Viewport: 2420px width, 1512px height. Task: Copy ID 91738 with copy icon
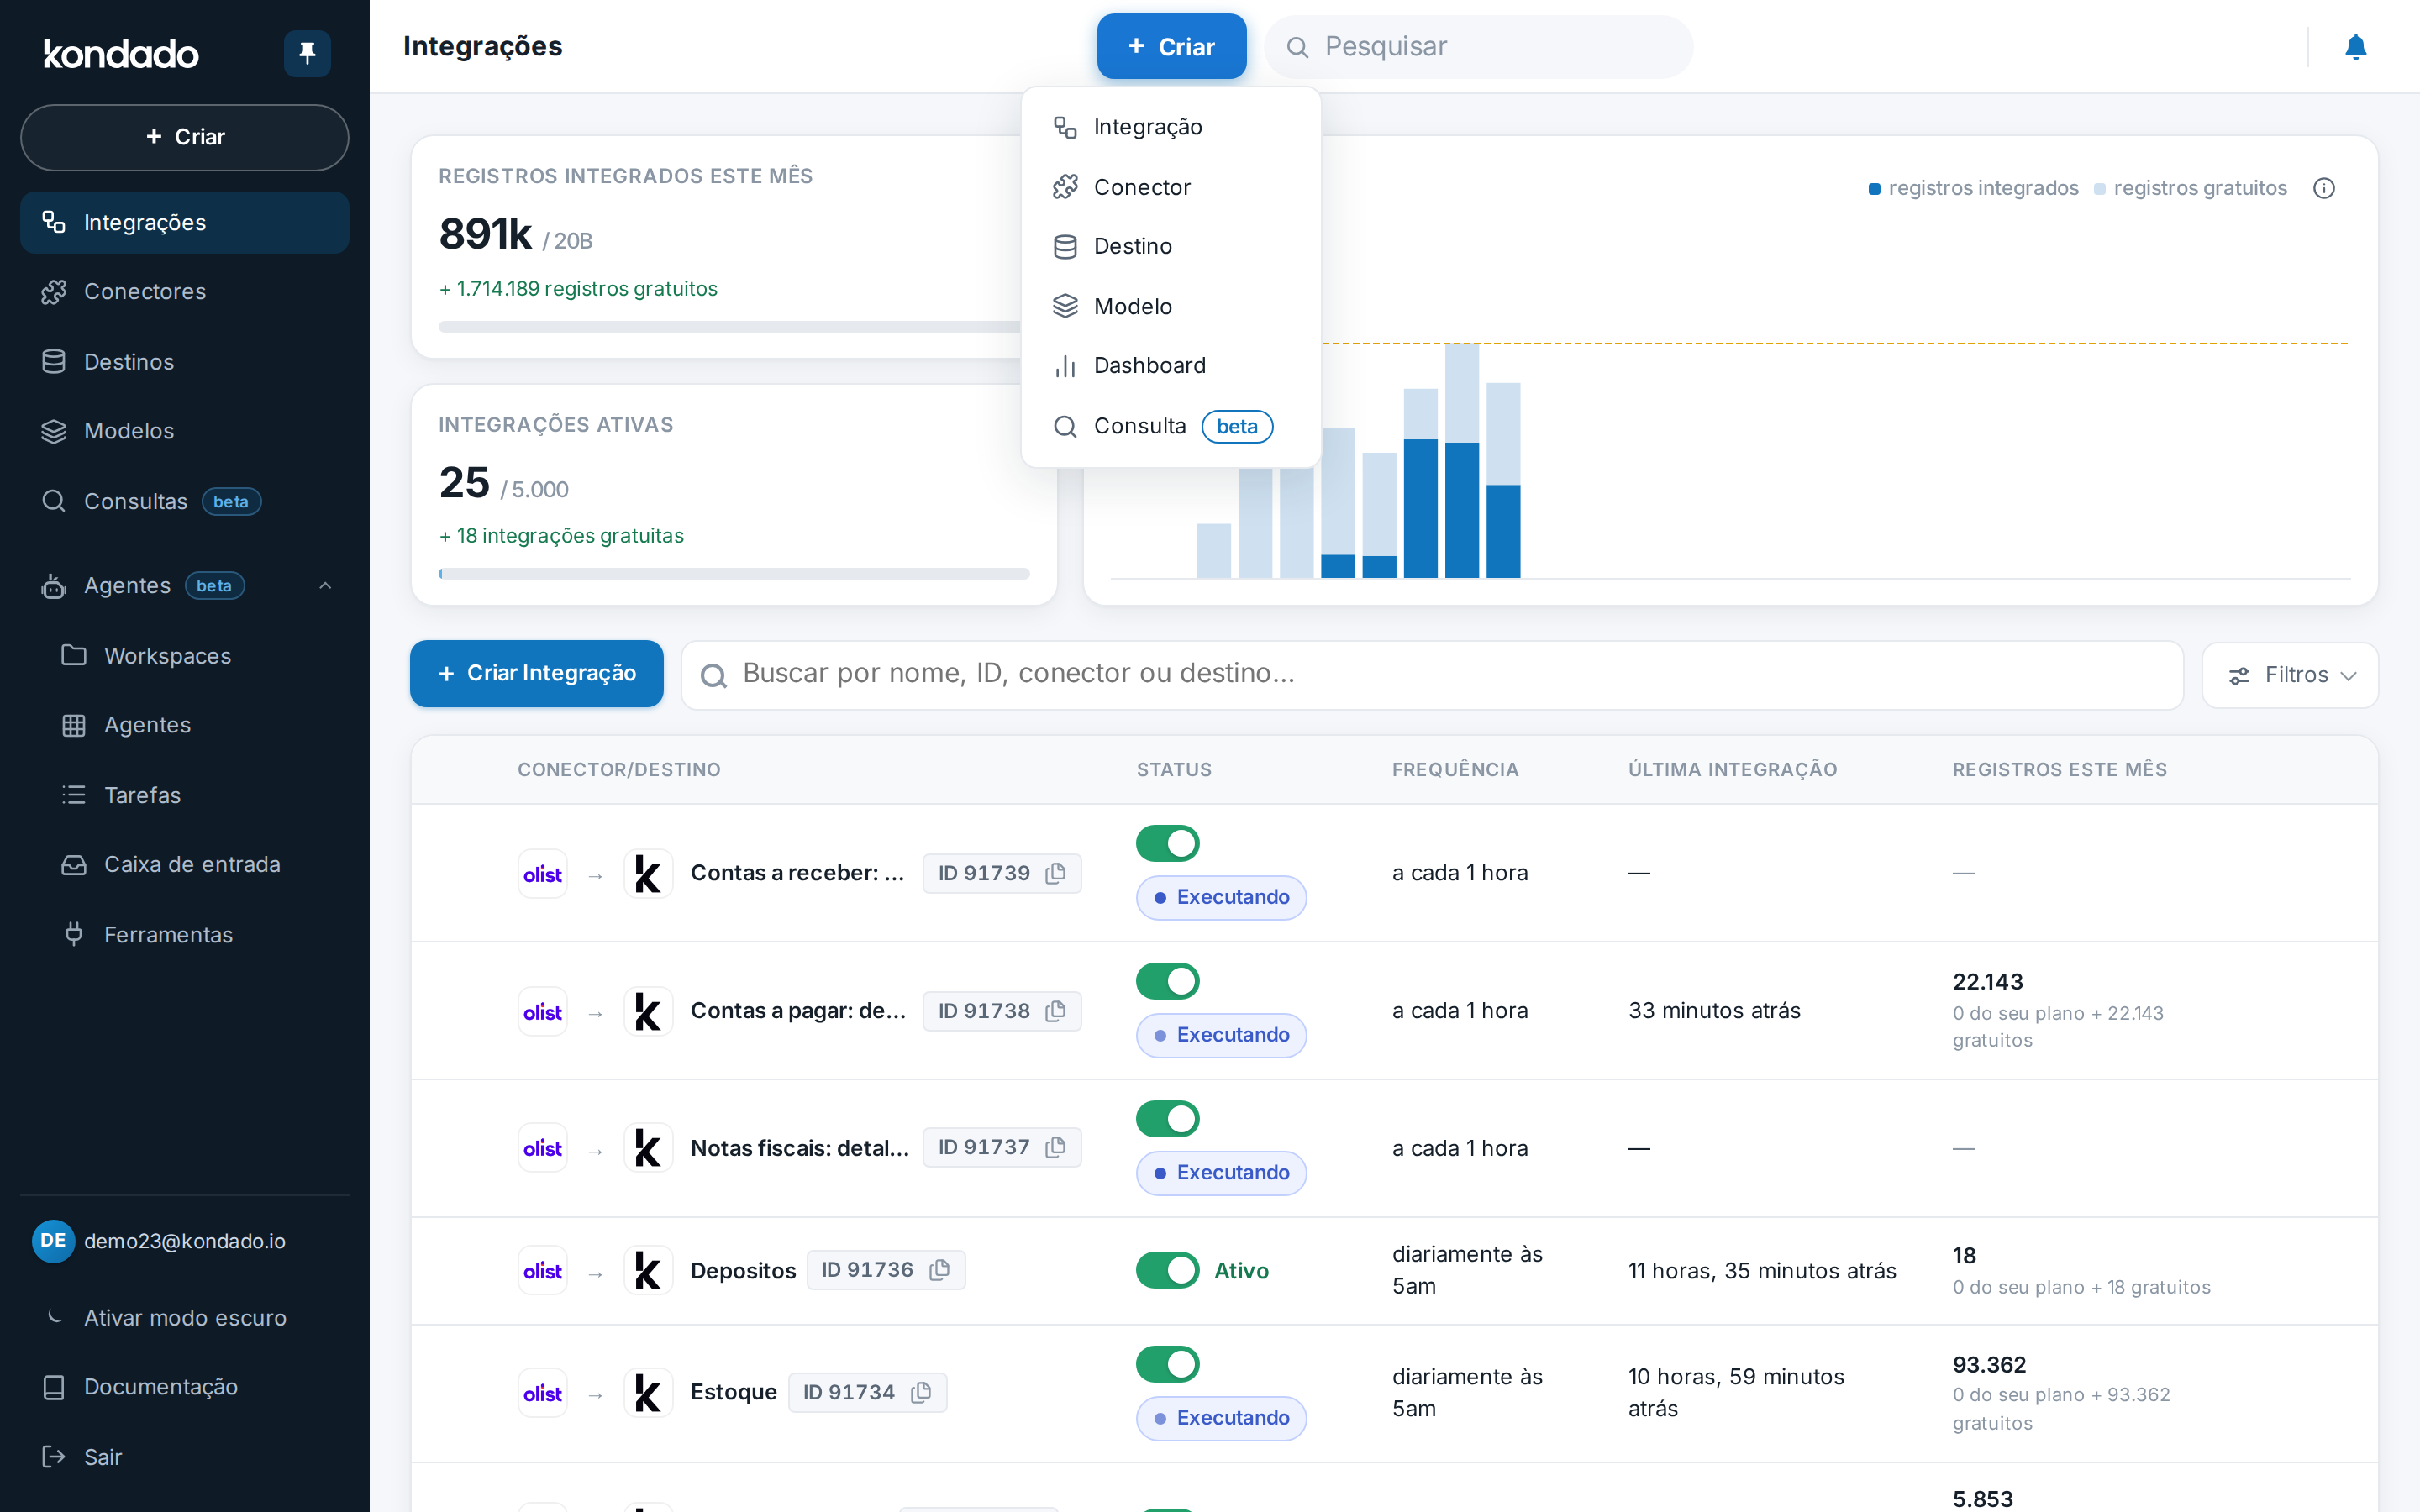1055,1011
